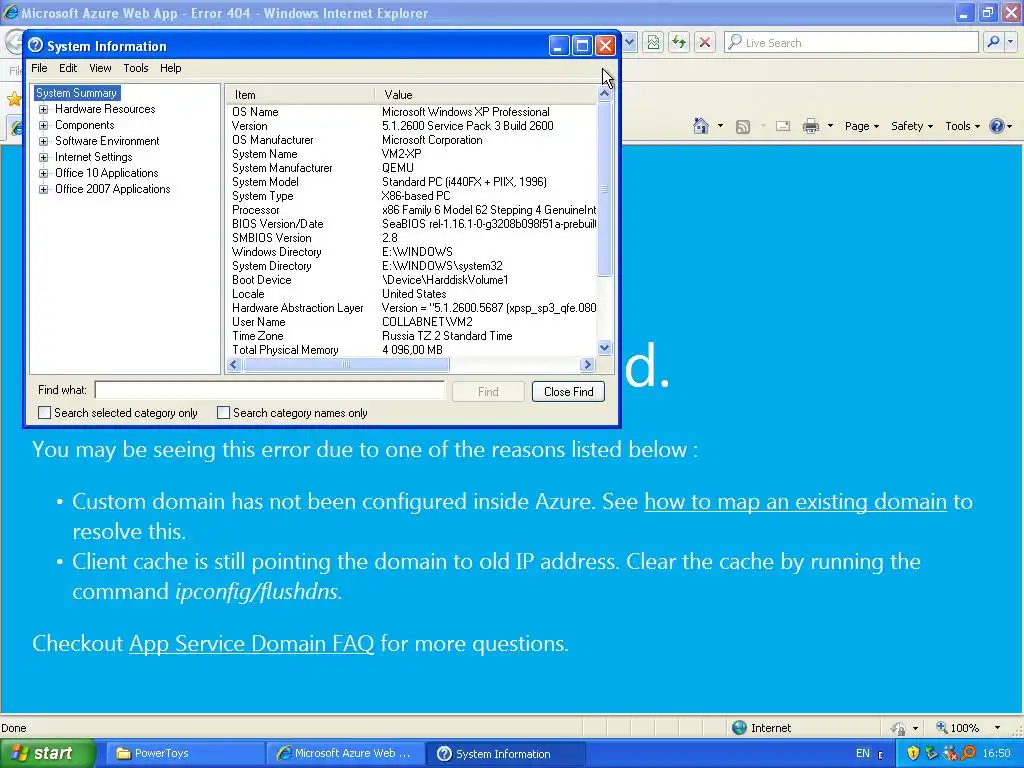
Task: Switch to the Microsoft Azure Web taskbar button
Action: pos(345,753)
